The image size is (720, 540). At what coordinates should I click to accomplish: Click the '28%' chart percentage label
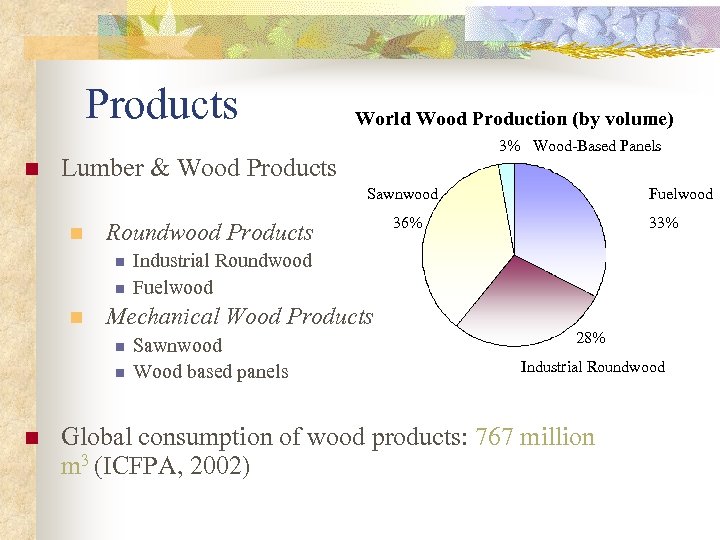pos(591,338)
